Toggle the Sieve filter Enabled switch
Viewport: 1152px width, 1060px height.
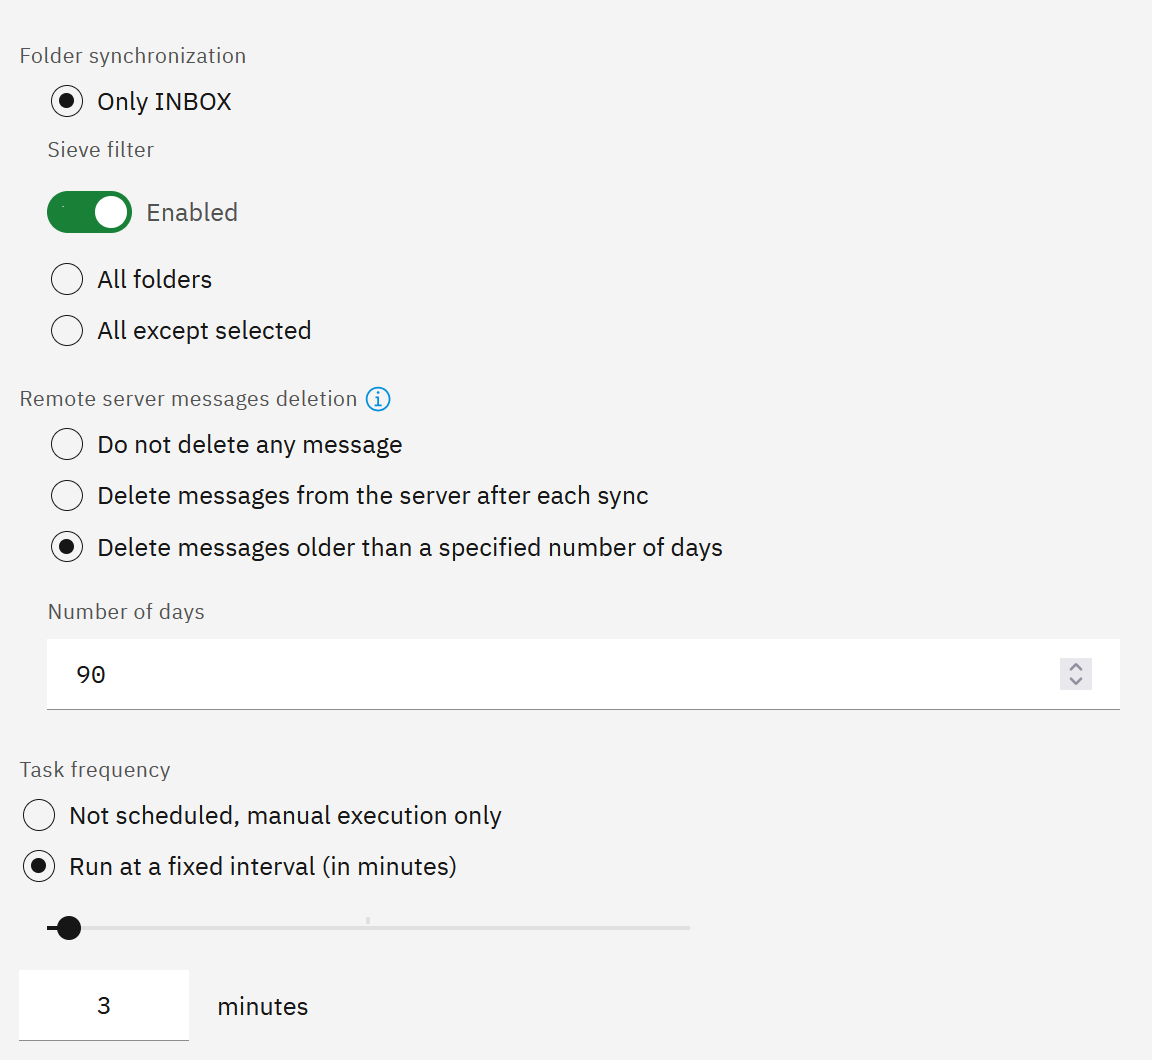tap(90, 212)
